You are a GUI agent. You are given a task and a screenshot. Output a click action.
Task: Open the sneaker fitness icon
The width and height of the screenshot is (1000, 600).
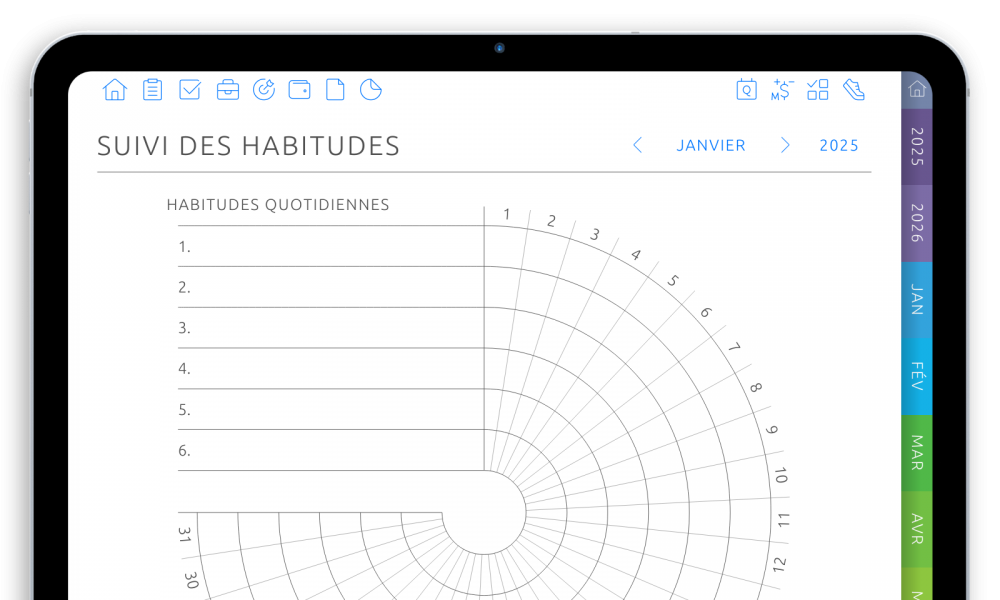(854, 90)
